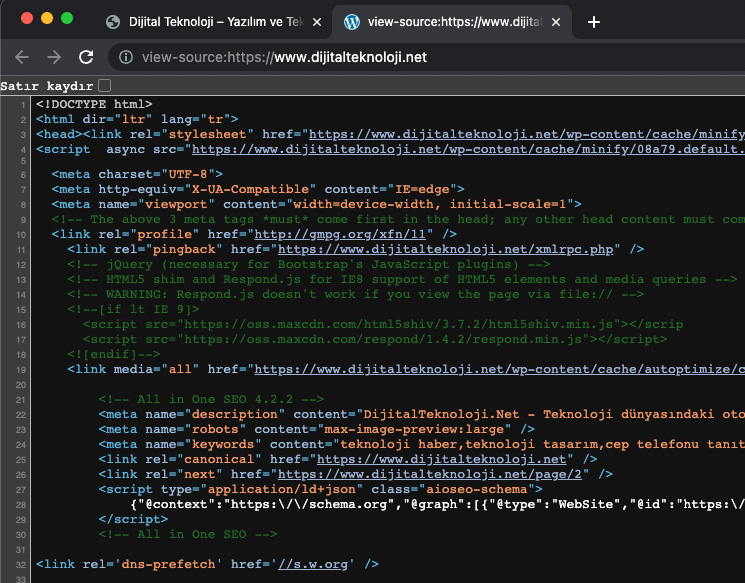
Task: Close the Dijital Teknoloji tab
Action: tap(317, 22)
